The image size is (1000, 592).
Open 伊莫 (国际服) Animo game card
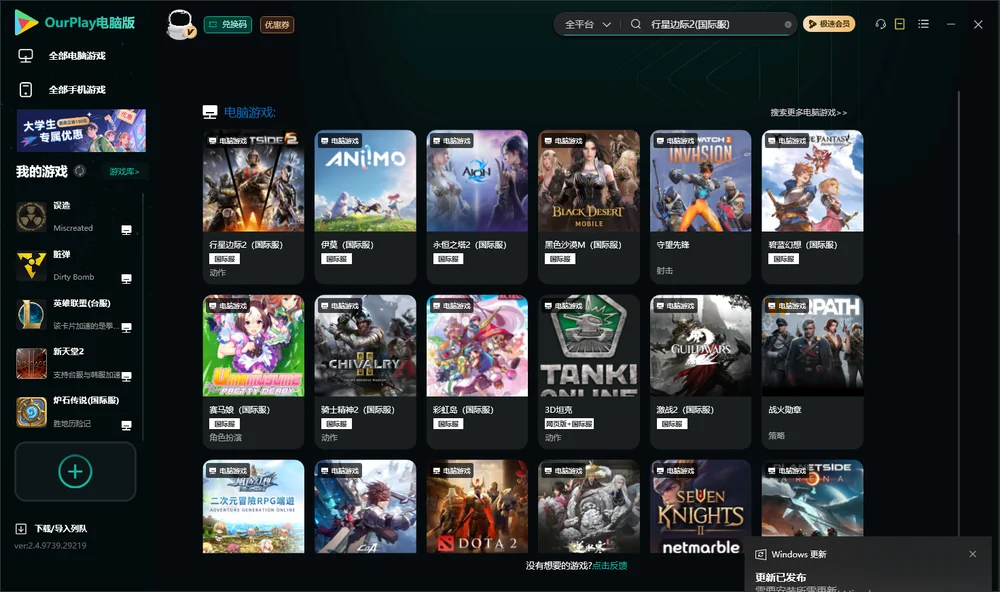click(x=365, y=207)
